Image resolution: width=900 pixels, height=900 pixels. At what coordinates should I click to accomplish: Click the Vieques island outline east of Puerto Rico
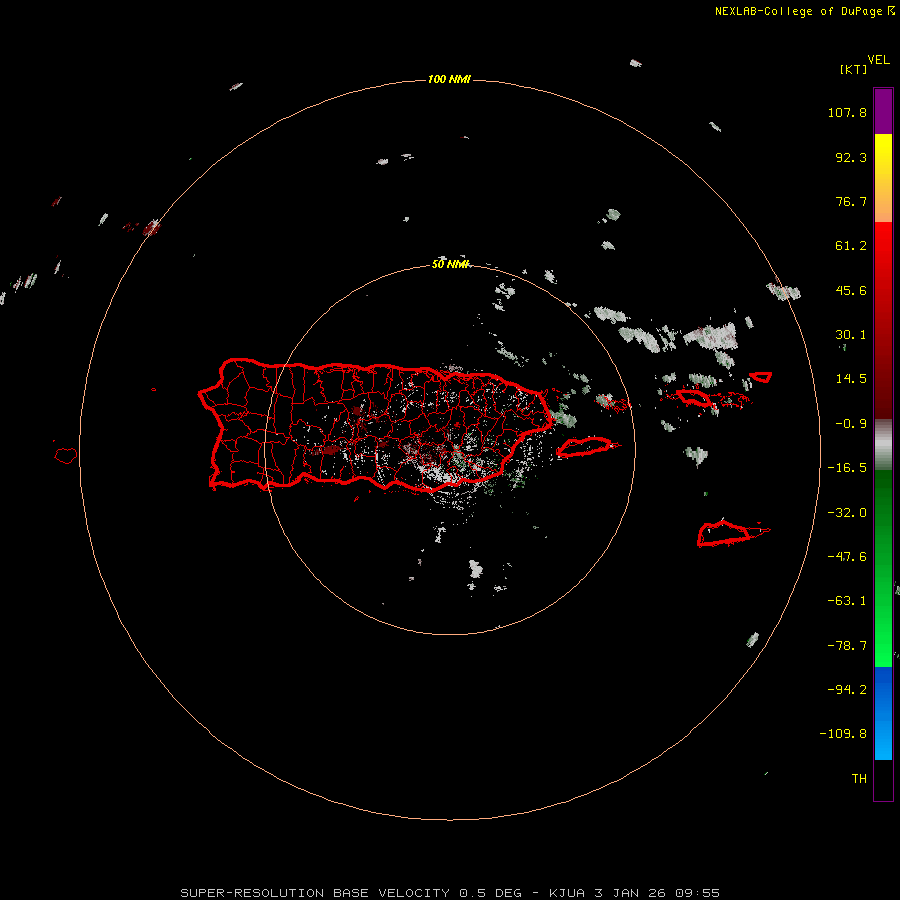point(585,447)
